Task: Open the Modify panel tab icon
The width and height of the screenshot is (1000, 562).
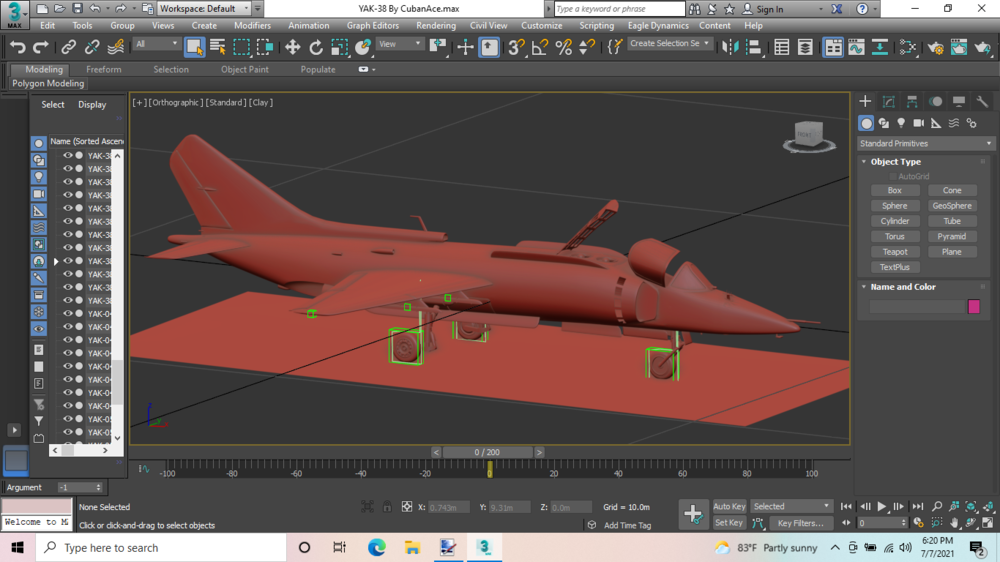Action: click(889, 102)
